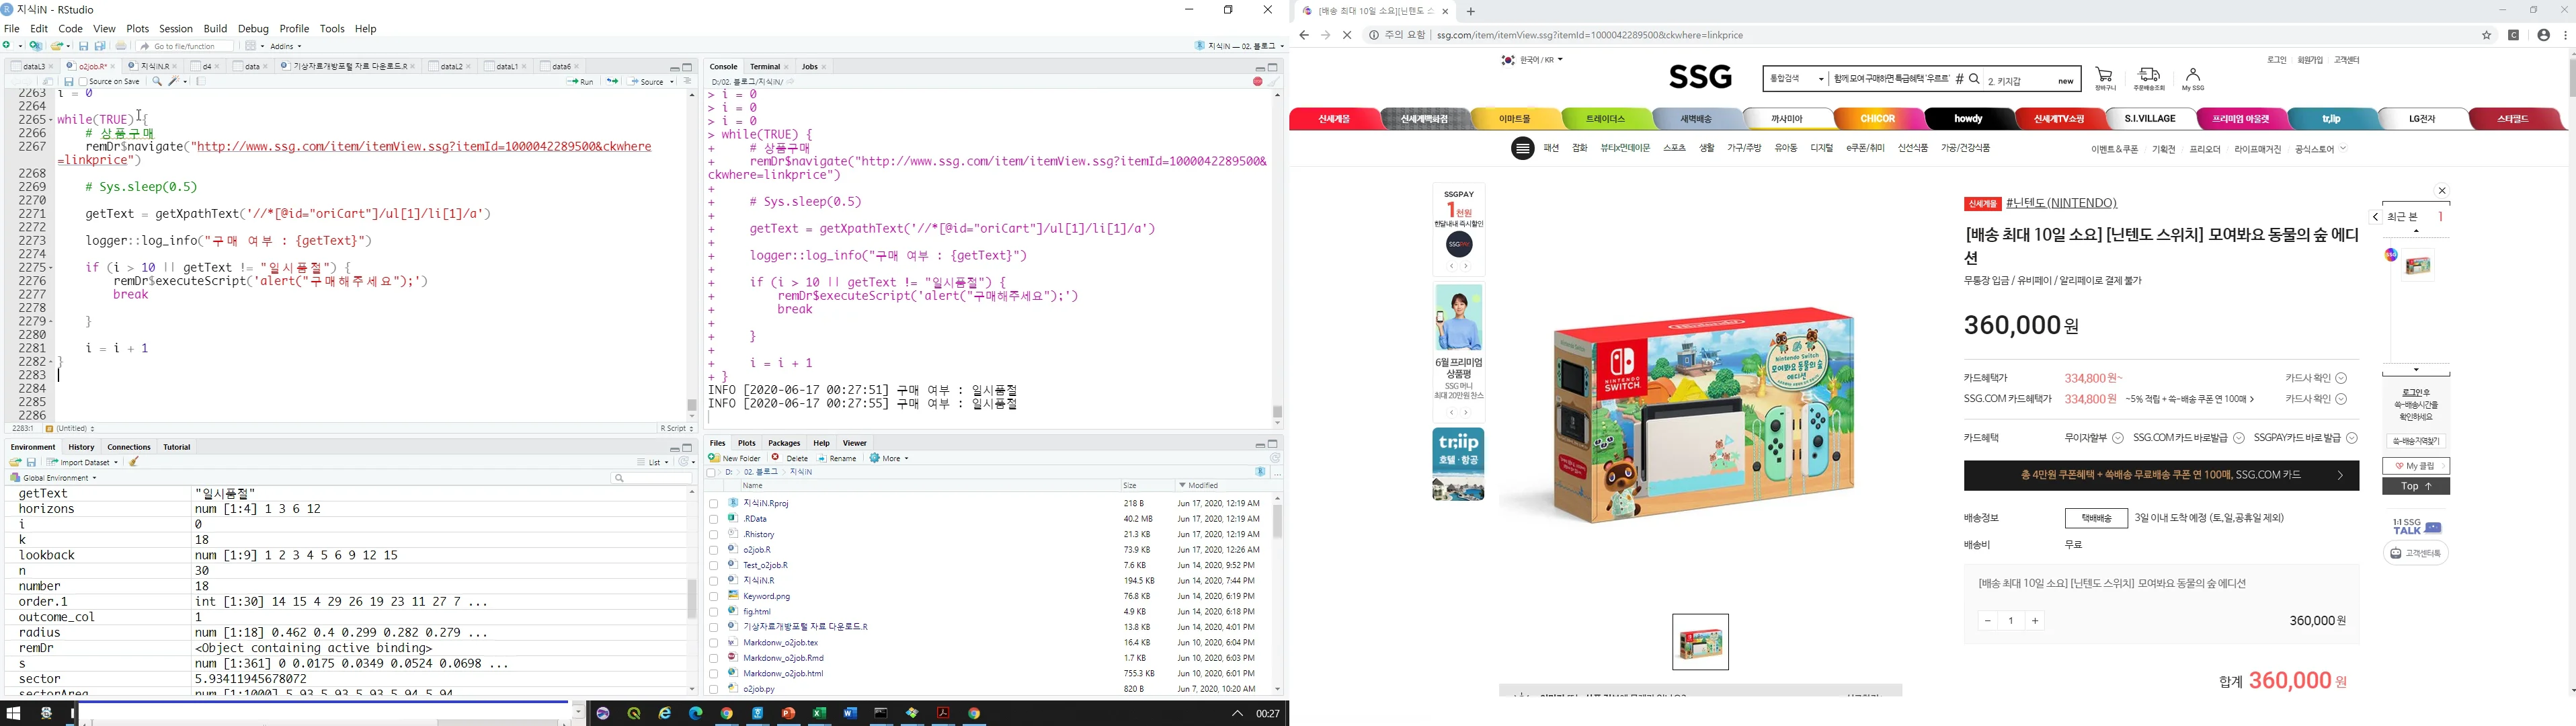The width and height of the screenshot is (2576, 726).
Task: Open the Global Environment dropdown
Action: (x=56, y=478)
